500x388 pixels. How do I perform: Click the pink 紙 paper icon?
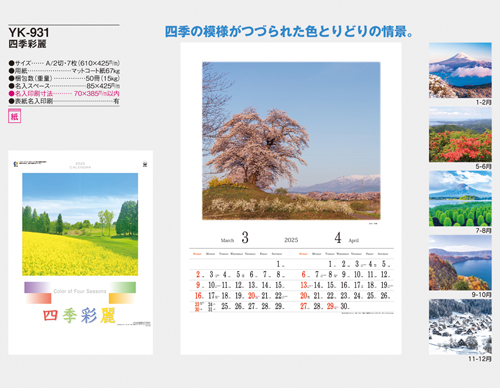click(14, 117)
